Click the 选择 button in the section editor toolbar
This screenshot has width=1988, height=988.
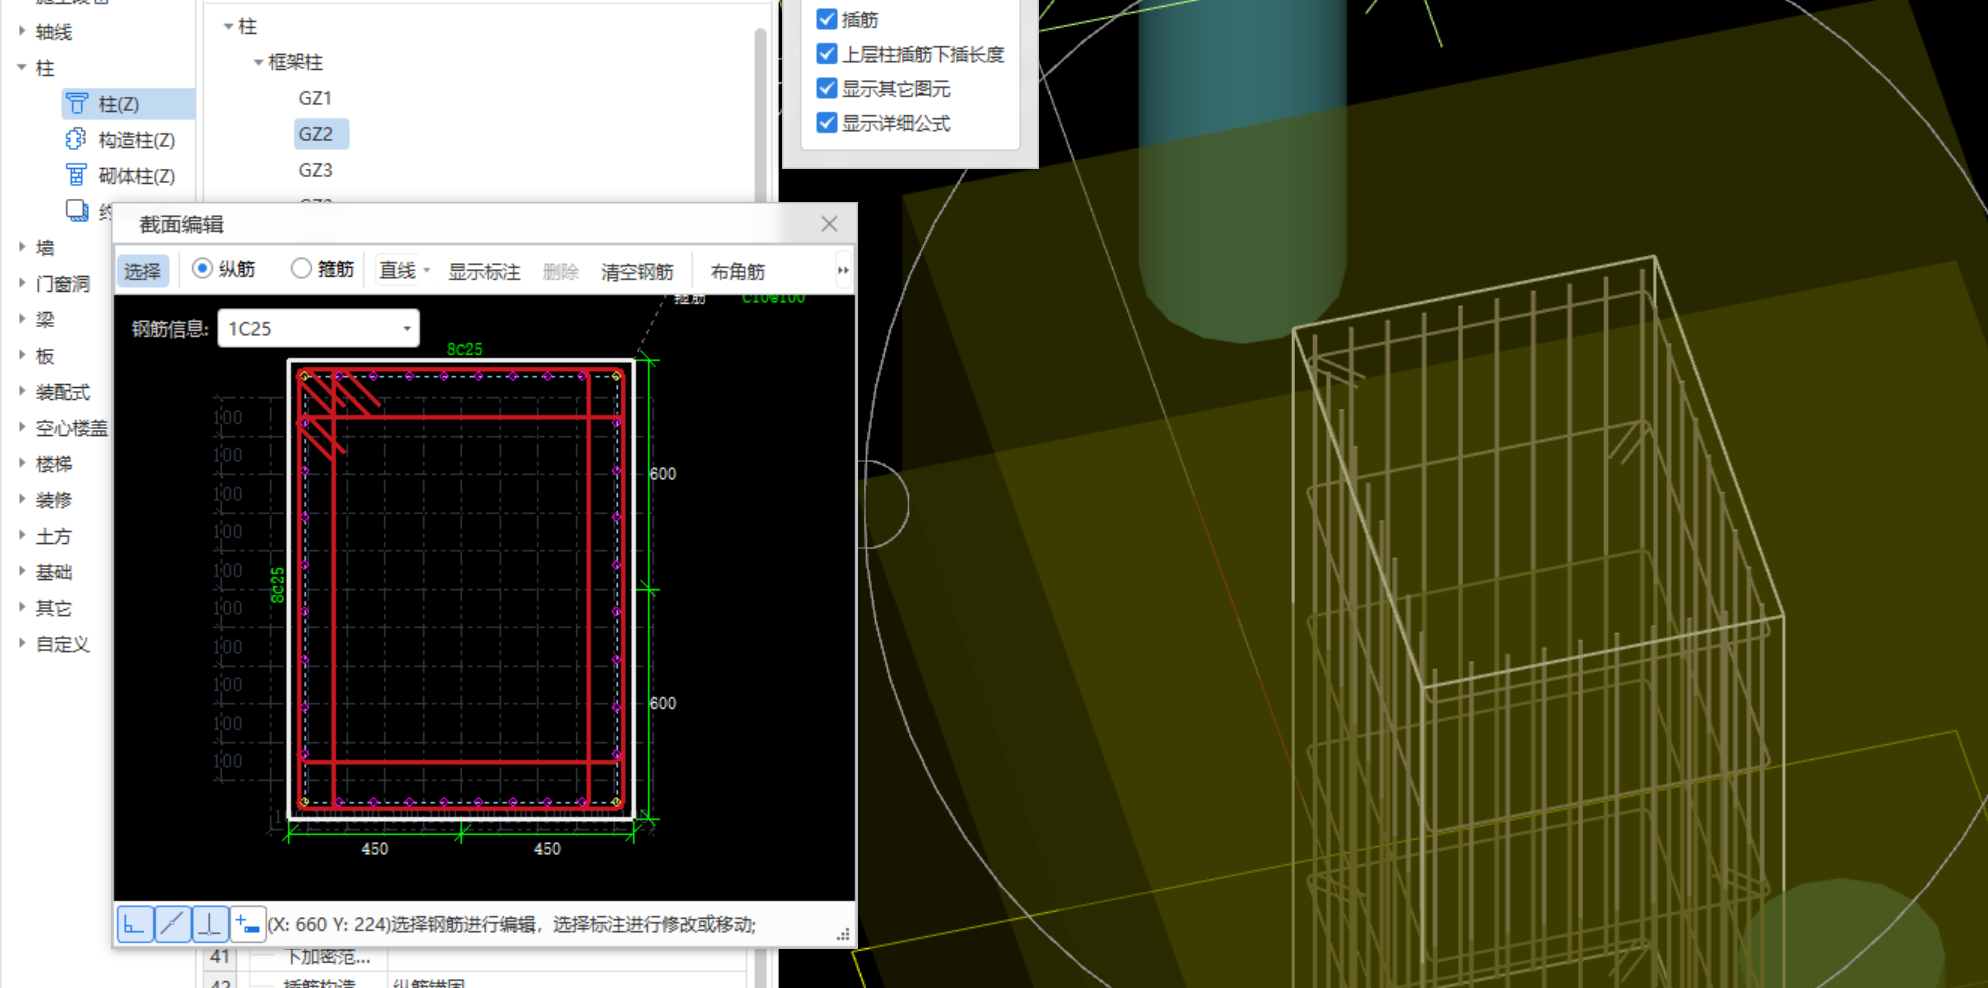[x=143, y=271]
